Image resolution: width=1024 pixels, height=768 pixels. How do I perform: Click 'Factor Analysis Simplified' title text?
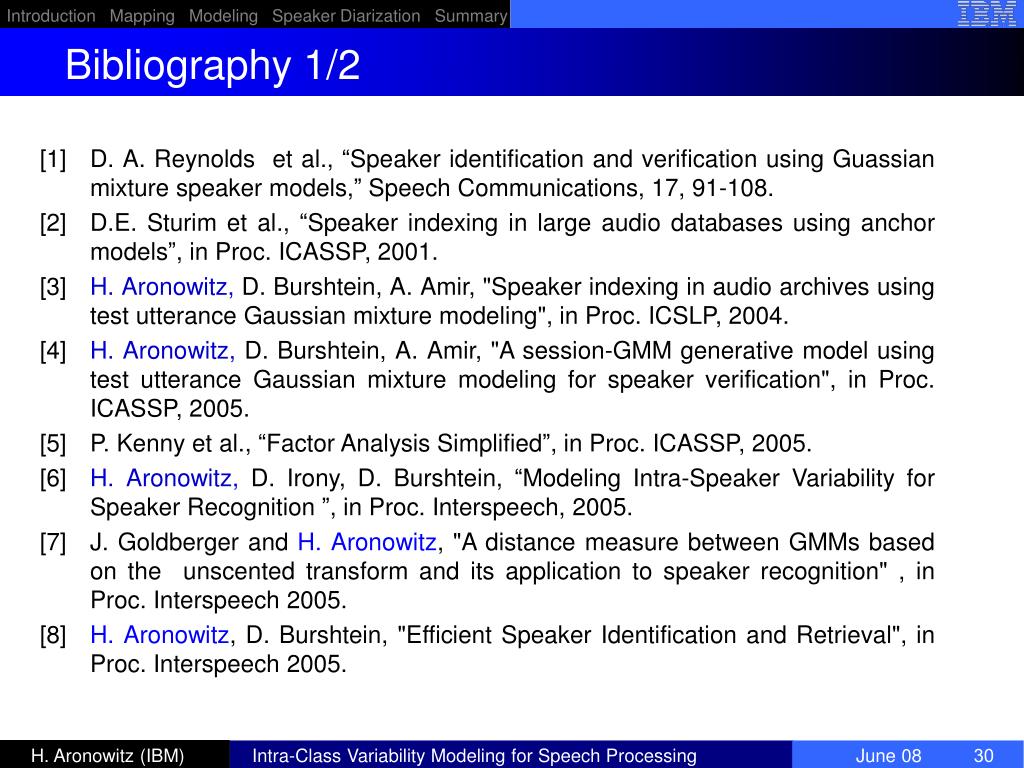pos(405,443)
